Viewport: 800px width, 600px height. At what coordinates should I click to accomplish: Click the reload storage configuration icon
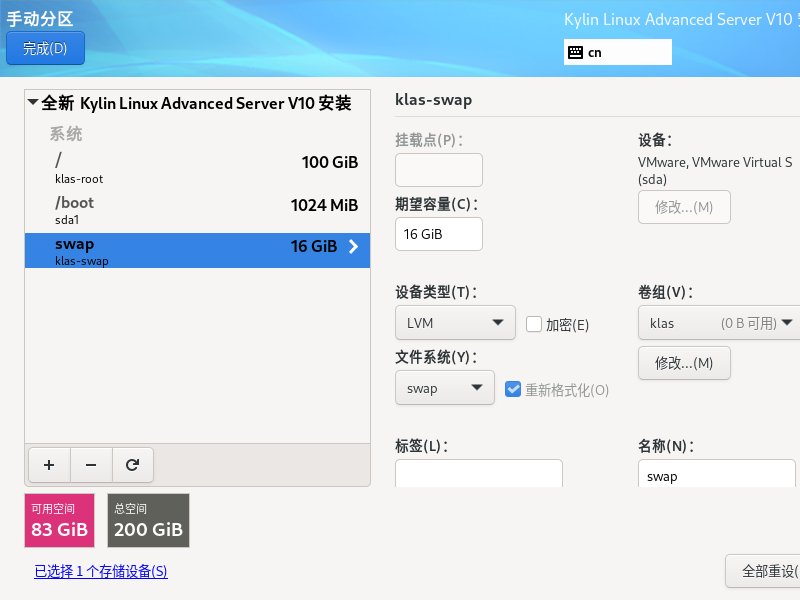click(x=132, y=464)
